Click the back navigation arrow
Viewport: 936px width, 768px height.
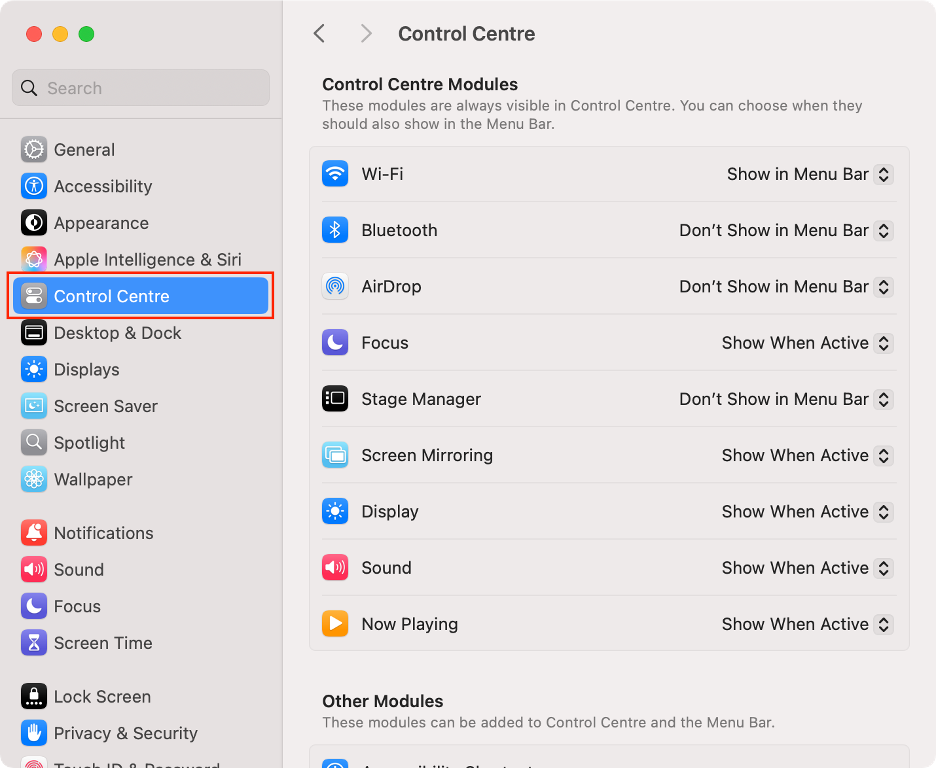[x=319, y=33]
